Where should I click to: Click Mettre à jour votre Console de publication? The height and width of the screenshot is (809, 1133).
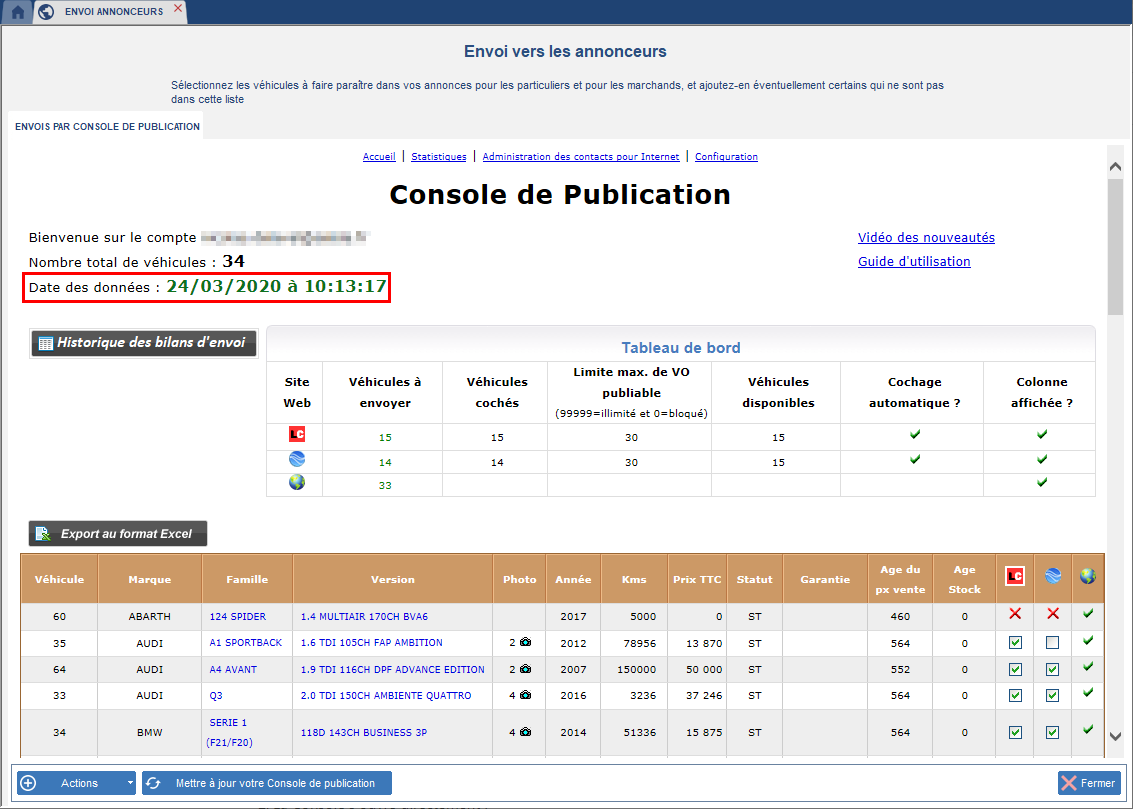(267, 783)
